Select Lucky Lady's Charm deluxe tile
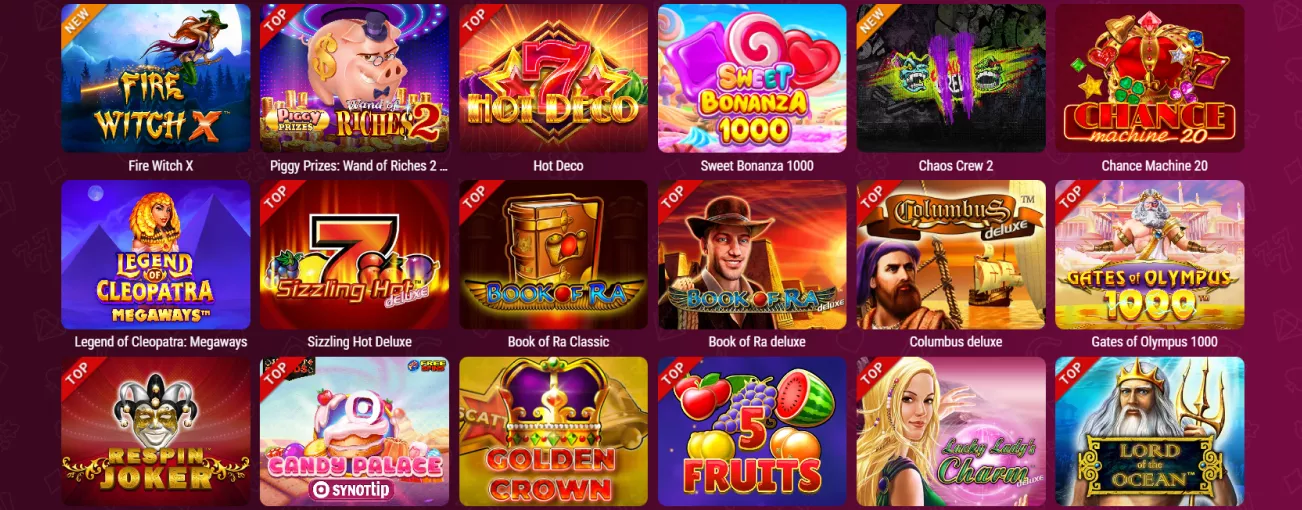The width and height of the screenshot is (1302, 510). [x=951, y=432]
